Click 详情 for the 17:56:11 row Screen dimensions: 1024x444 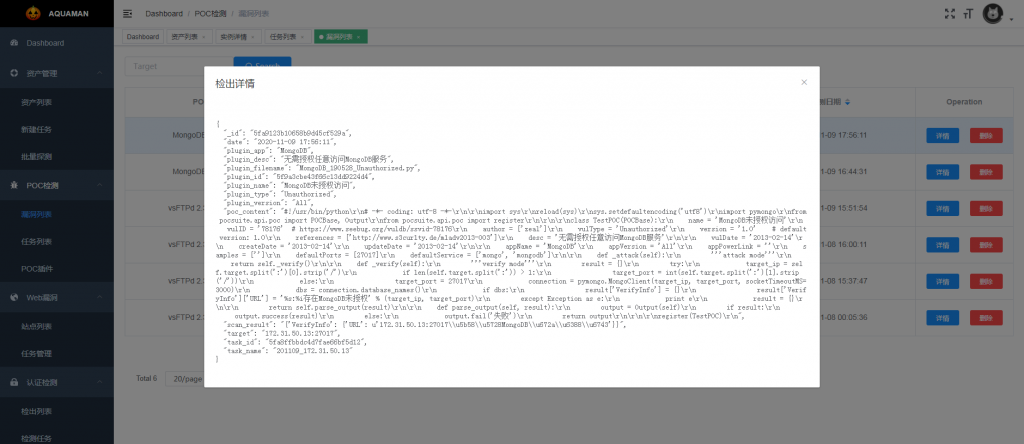coord(942,136)
